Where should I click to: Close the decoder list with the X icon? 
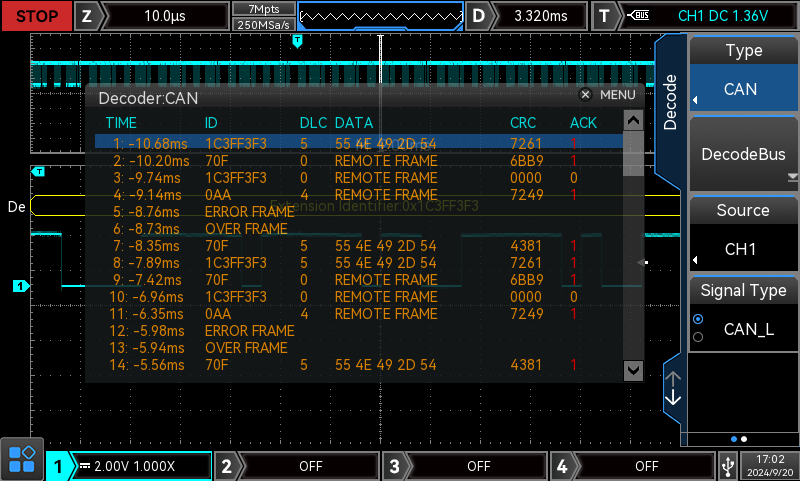coord(586,95)
